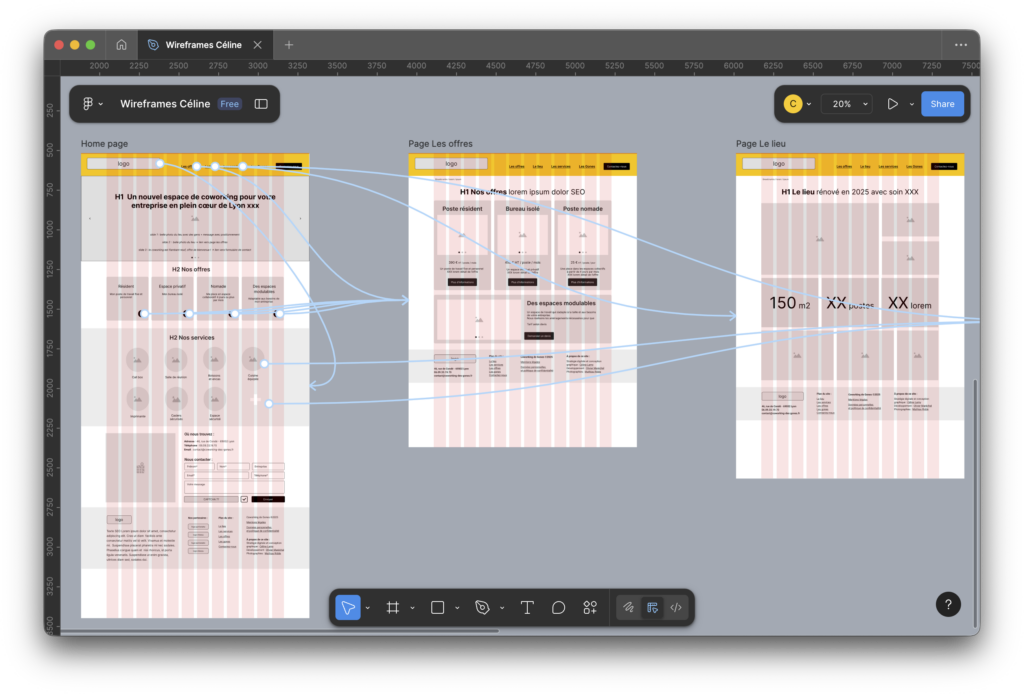
Task: Go to the Home icon tab
Action: coord(121,45)
